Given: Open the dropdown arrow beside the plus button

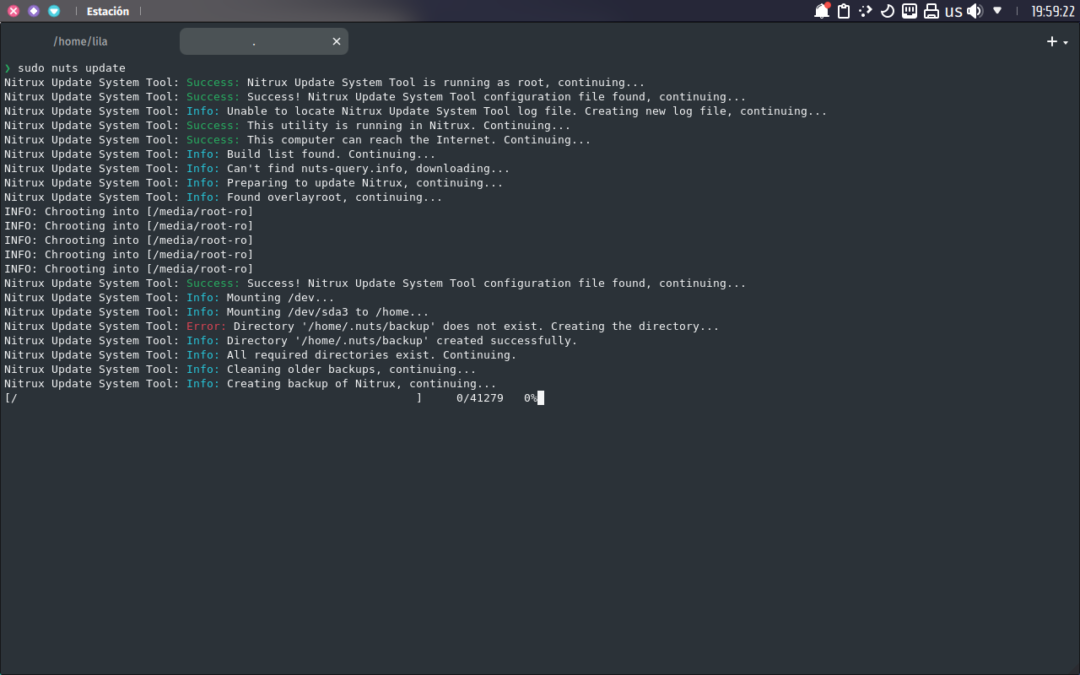Looking at the screenshot, I should pyautogui.click(x=1066, y=42).
